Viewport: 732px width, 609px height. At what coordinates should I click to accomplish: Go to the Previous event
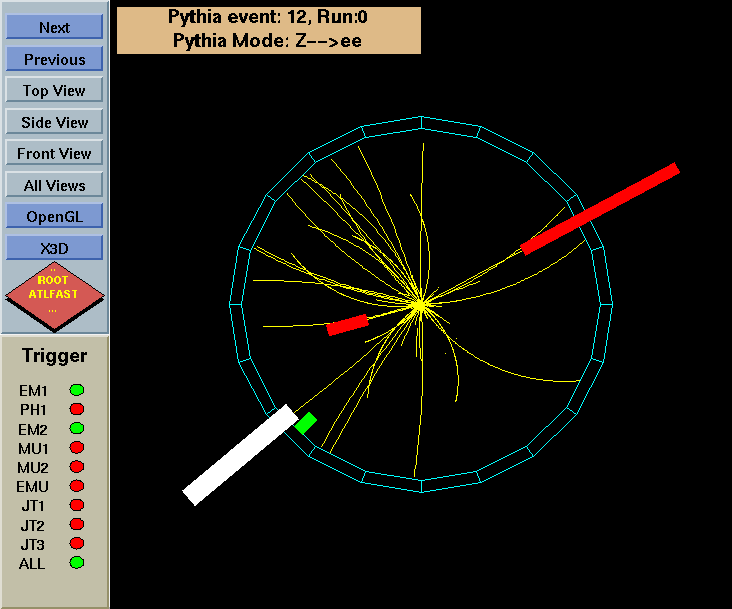(x=54, y=59)
